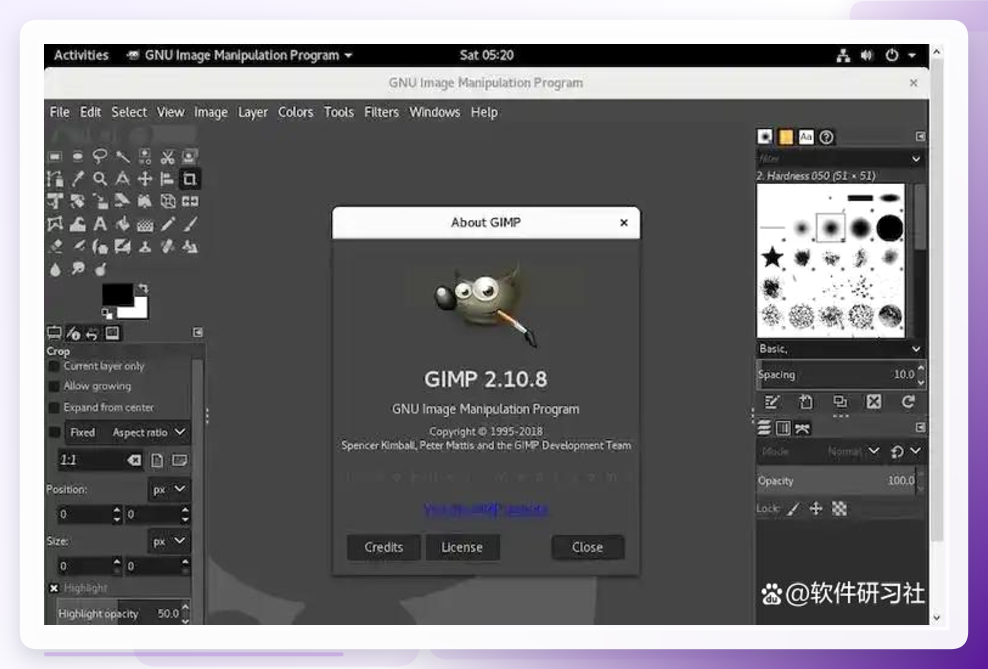Click the Opacity slider in layers panel
This screenshot has width=988, height=669.
pos(837,481)
